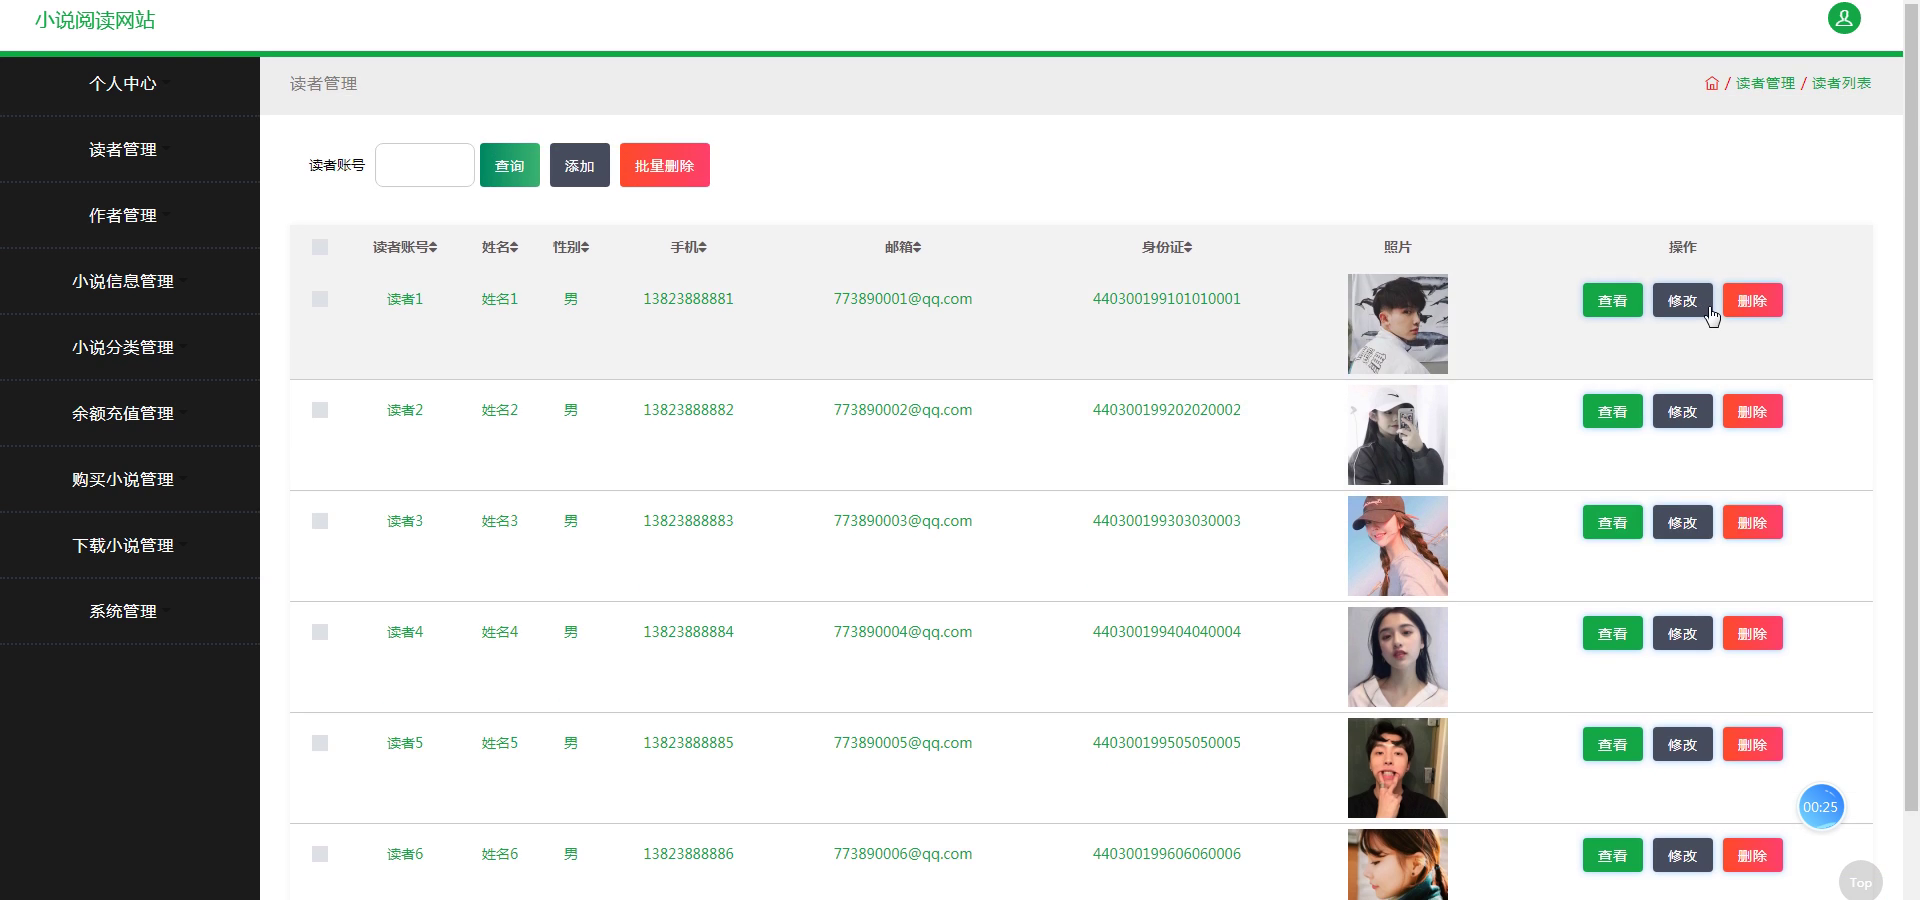Image resolution: width=1920 pixels, height=900 pixels.
Task: Sort by 身份证 column header
Action: point(1167,247)
